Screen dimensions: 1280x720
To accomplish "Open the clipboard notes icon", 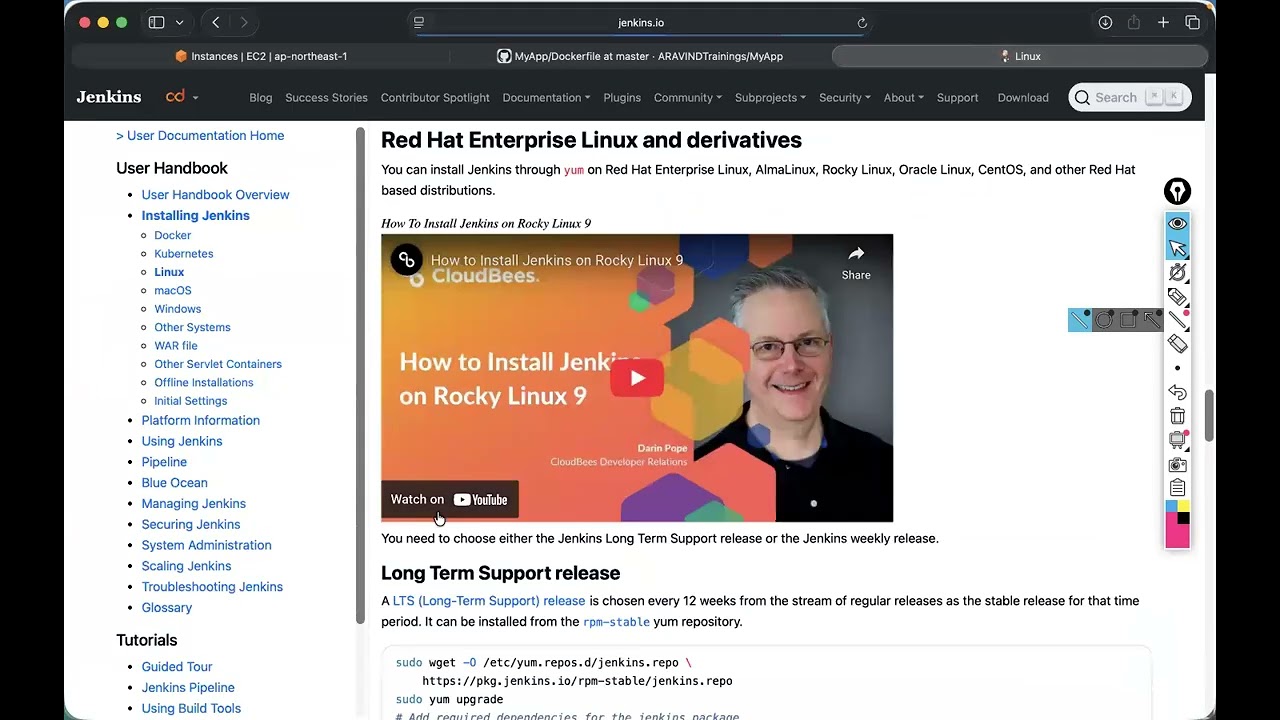I will tap(1177, 488).
